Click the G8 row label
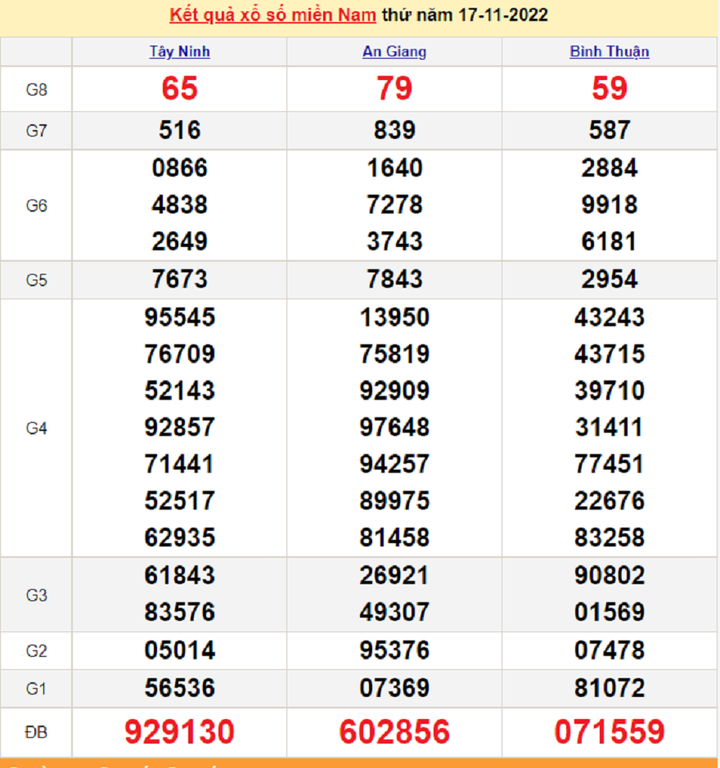Screen dimensions: 720x768 pos(36,90)
